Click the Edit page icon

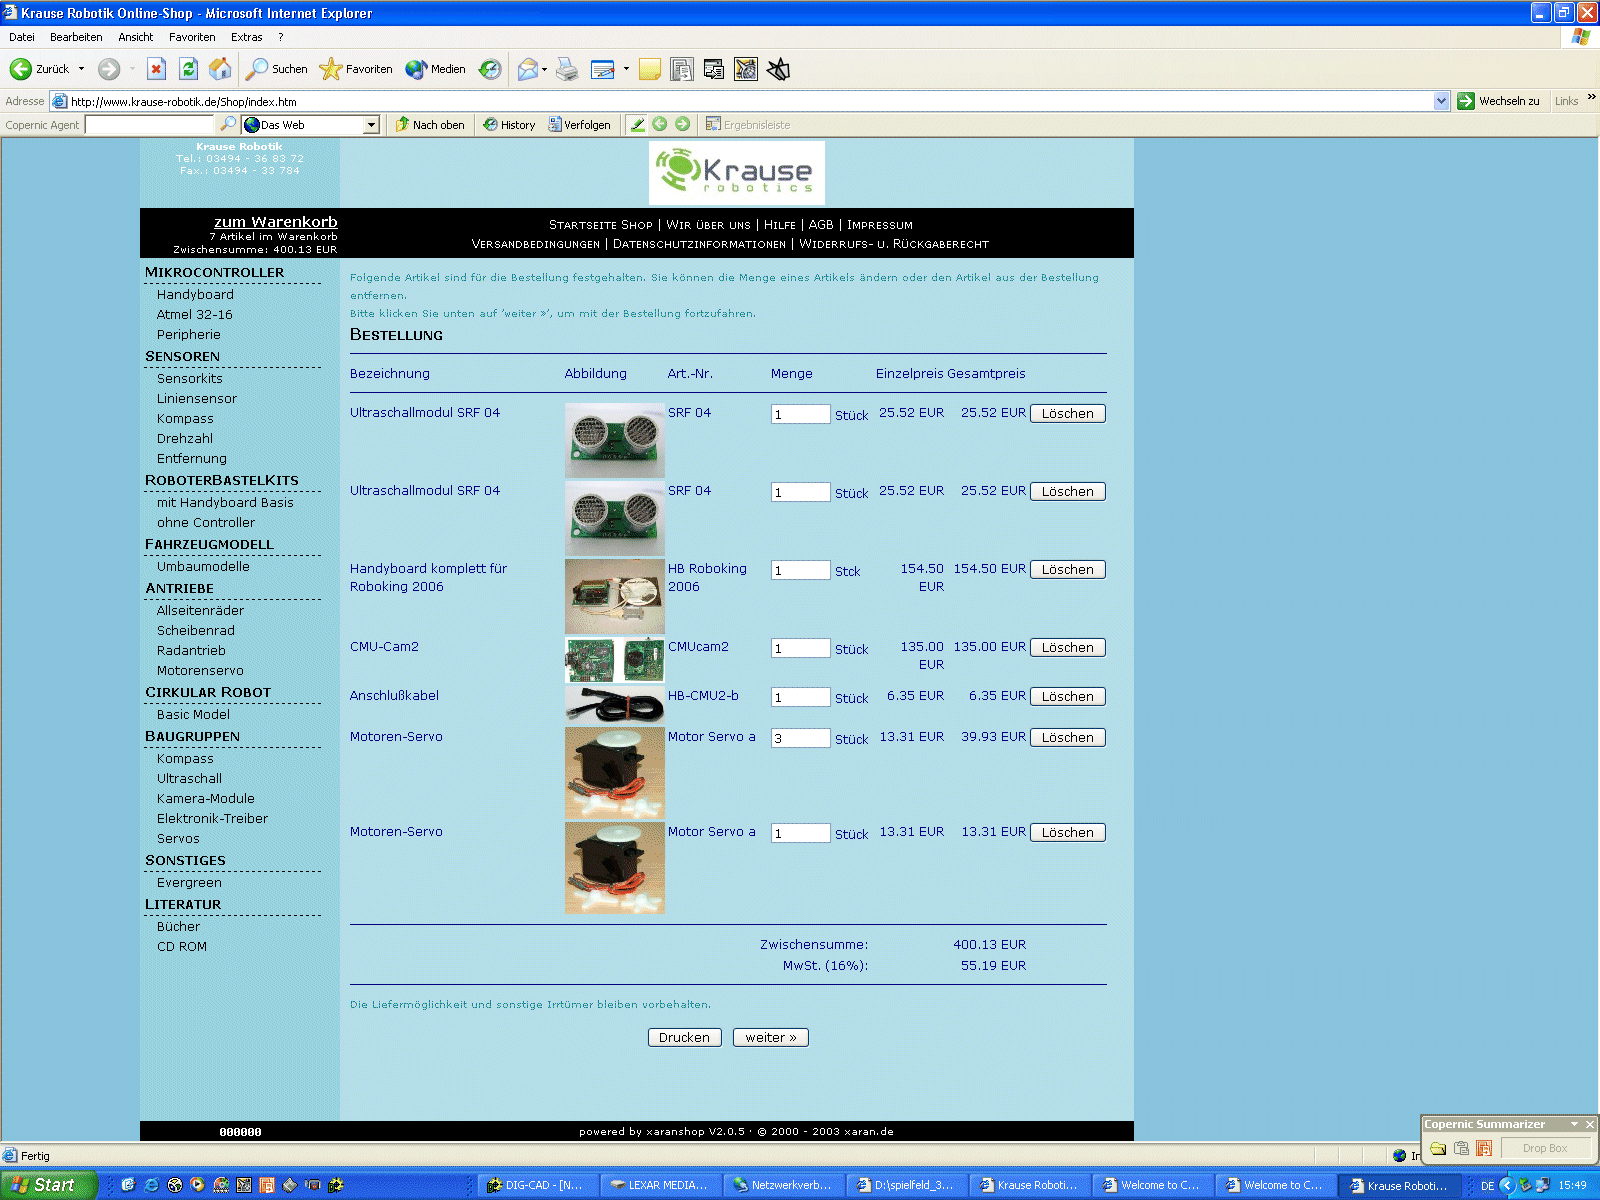click(602, 69)
